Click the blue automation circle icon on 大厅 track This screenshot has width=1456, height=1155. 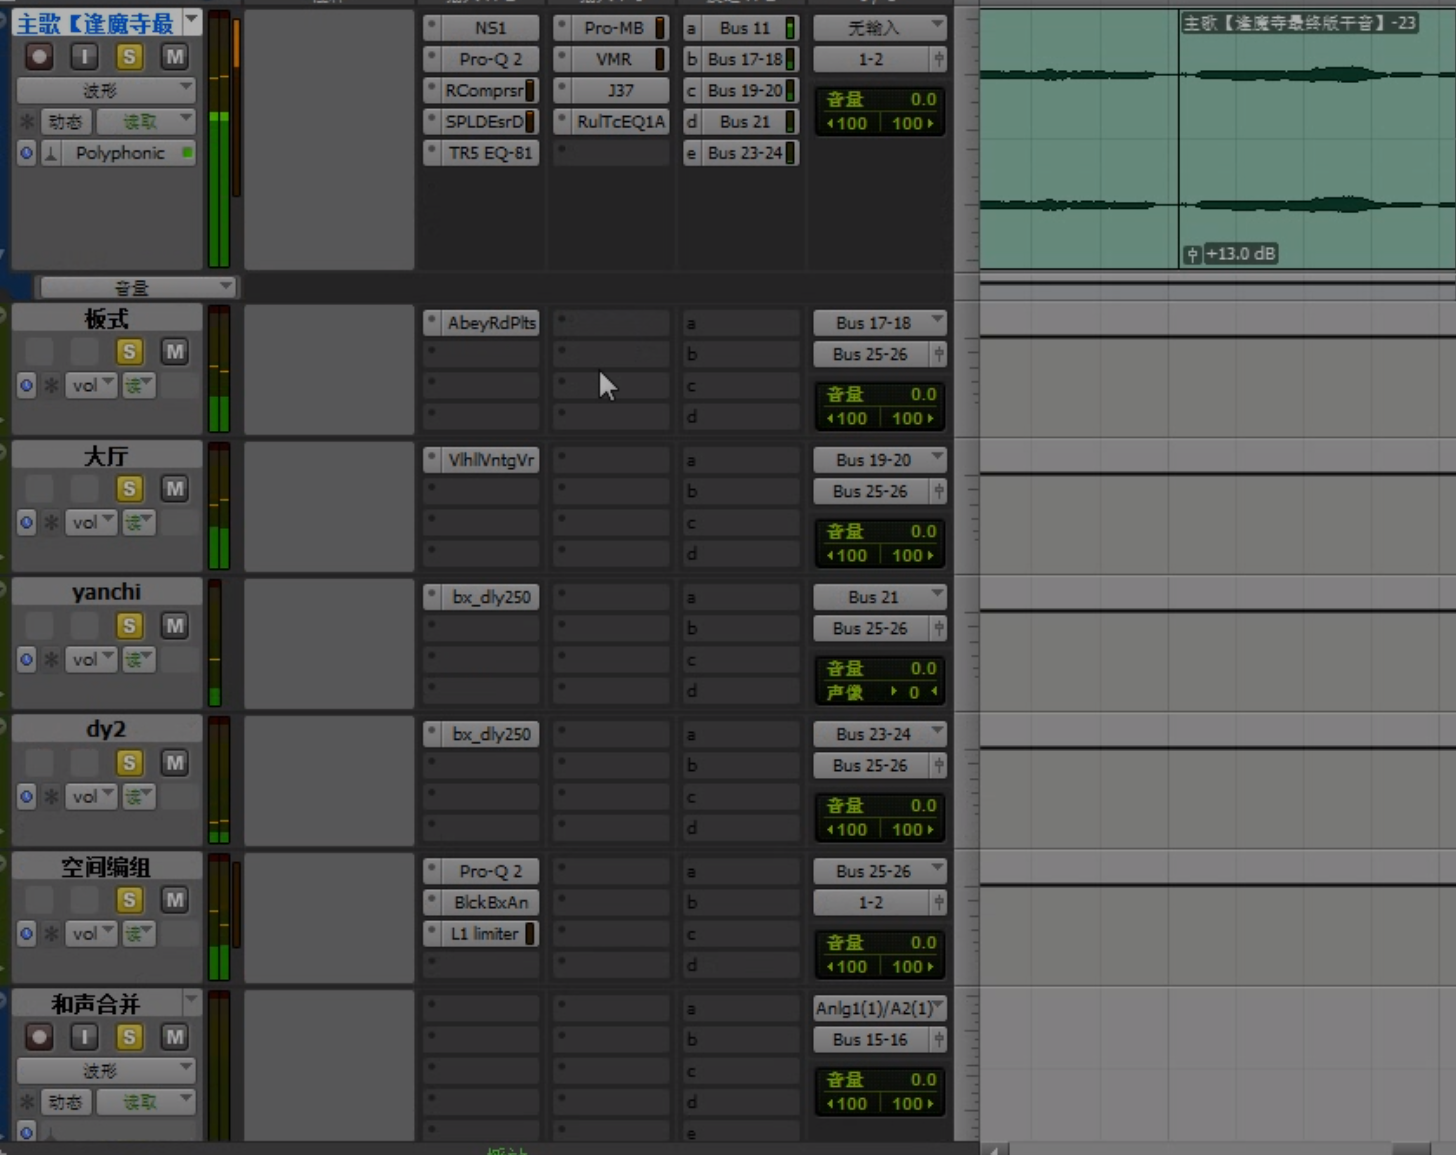coord(26,522)
